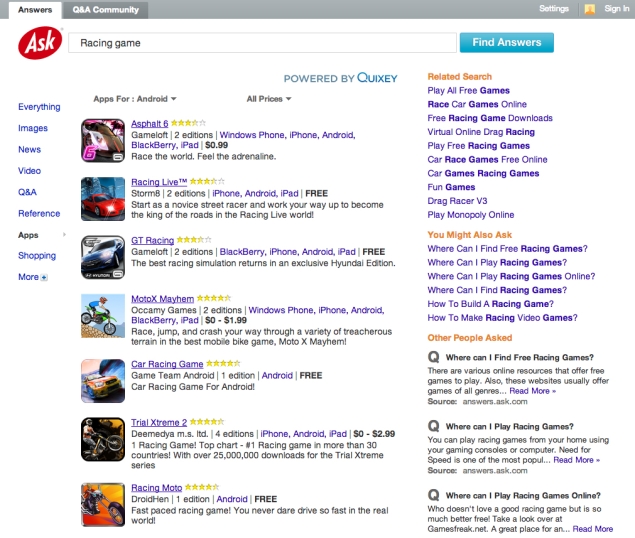Open the Asphalt 6 title link
This screenshot has width=635, height=538.
(x=149, y=124)
